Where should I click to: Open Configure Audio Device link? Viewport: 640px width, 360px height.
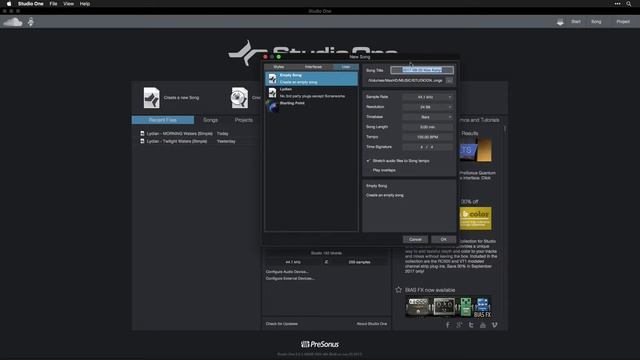pos(287,271)
